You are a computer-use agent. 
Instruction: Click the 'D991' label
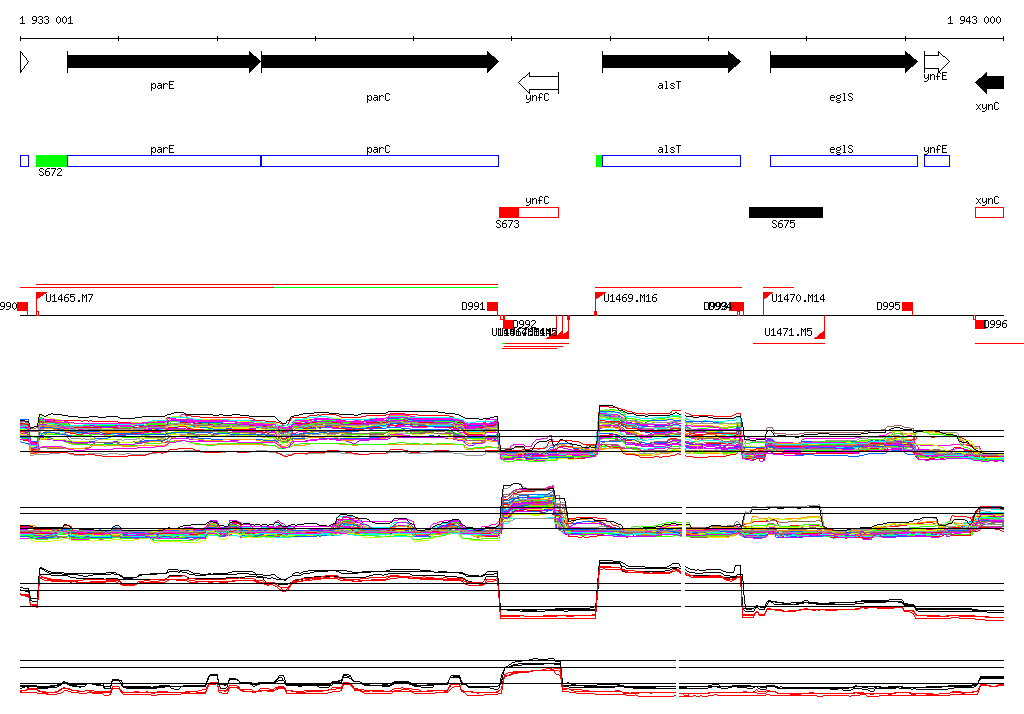pos(473,306)
